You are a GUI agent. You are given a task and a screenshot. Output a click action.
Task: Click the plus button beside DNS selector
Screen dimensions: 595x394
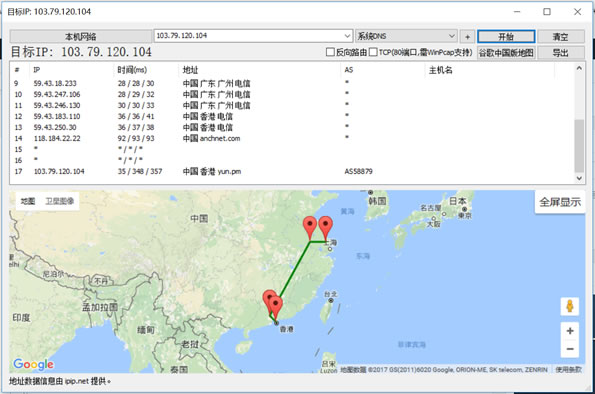coord(467,37)
